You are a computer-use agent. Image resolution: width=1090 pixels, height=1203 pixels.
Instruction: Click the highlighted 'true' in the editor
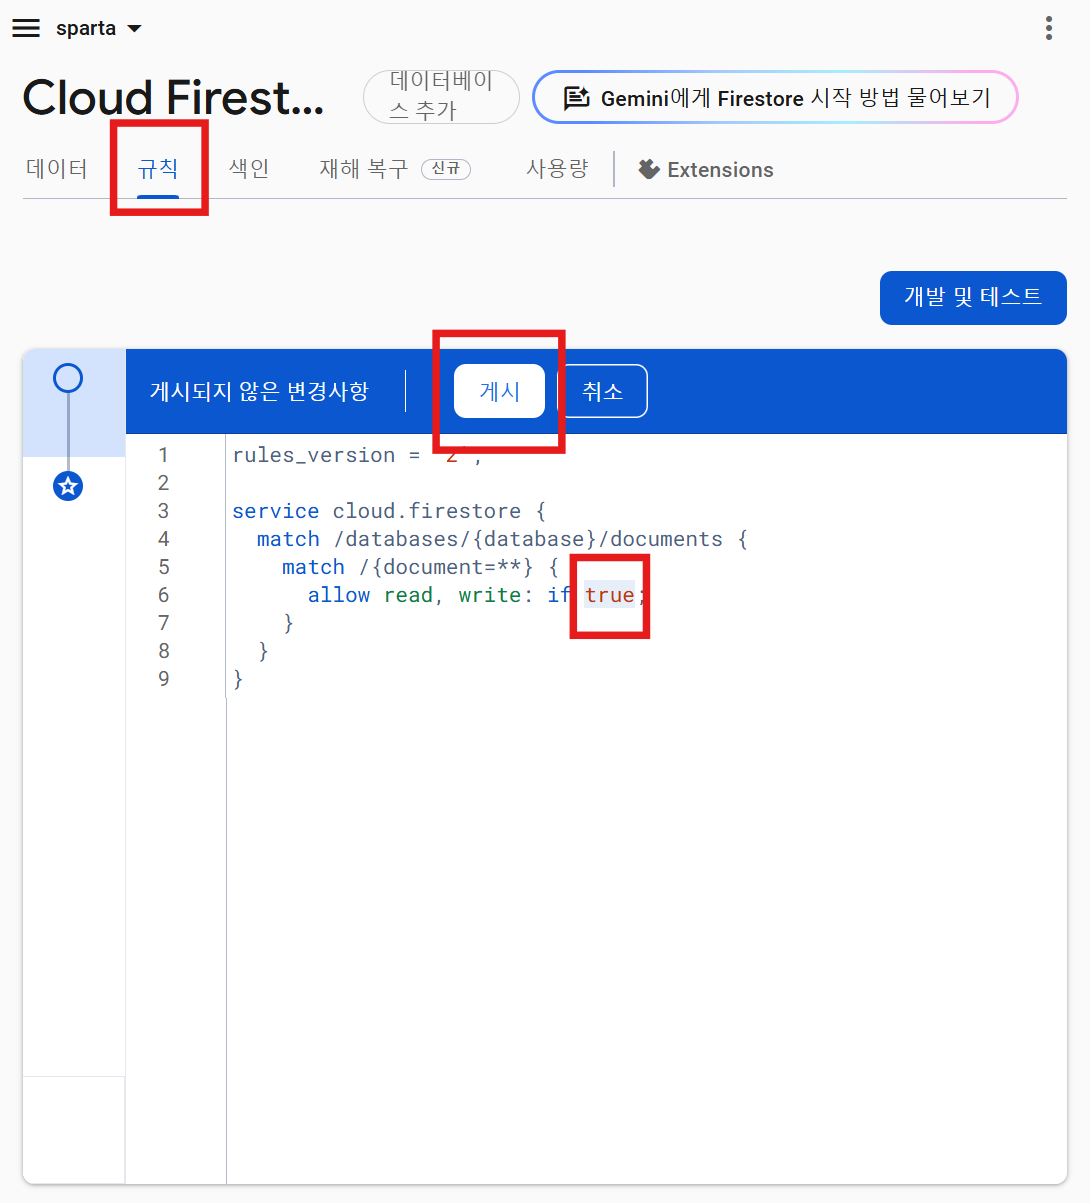609,595
